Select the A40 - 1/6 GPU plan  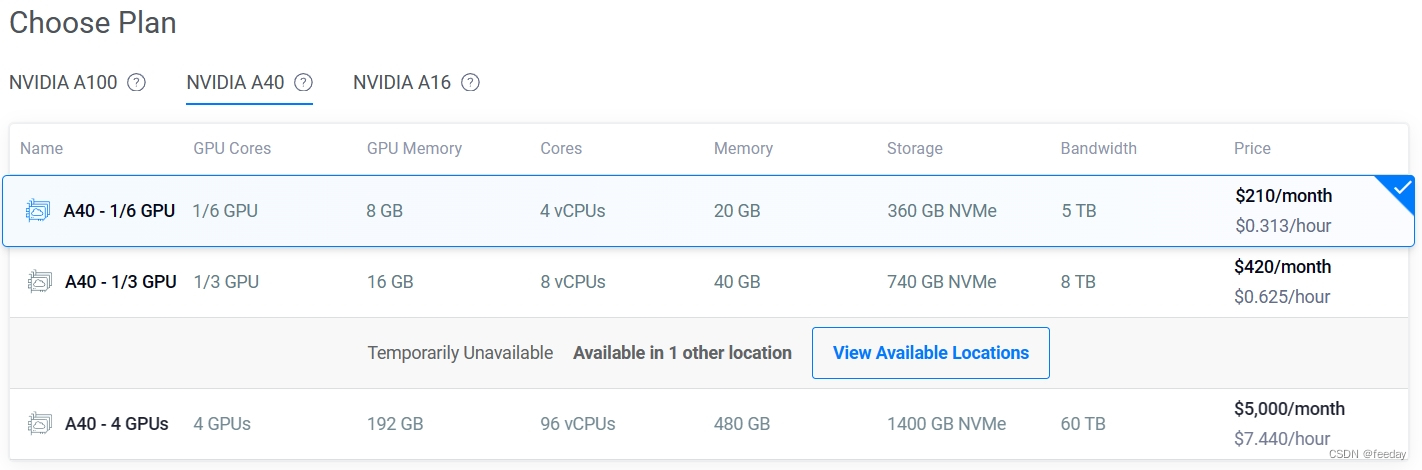click(x=119, y=211)
